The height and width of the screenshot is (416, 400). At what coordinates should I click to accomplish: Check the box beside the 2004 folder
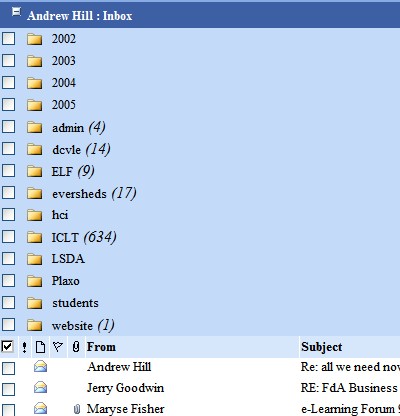pyautogui.click(x=8, y=82)
